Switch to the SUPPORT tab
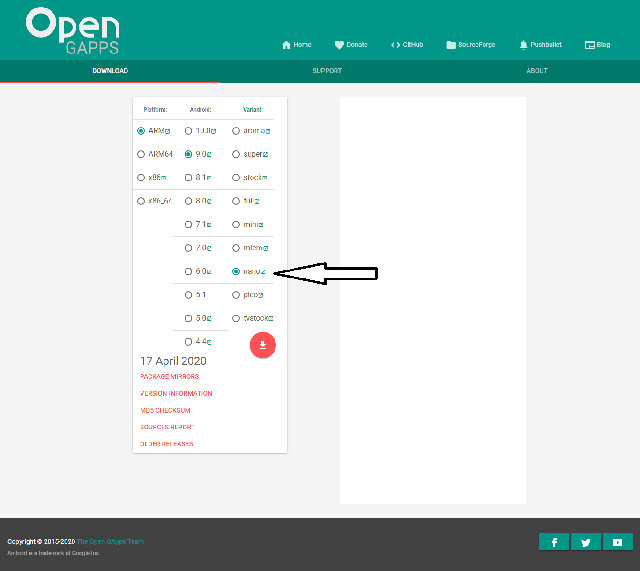The height and width of the screenshot is (571, 640). pos(327,71)
